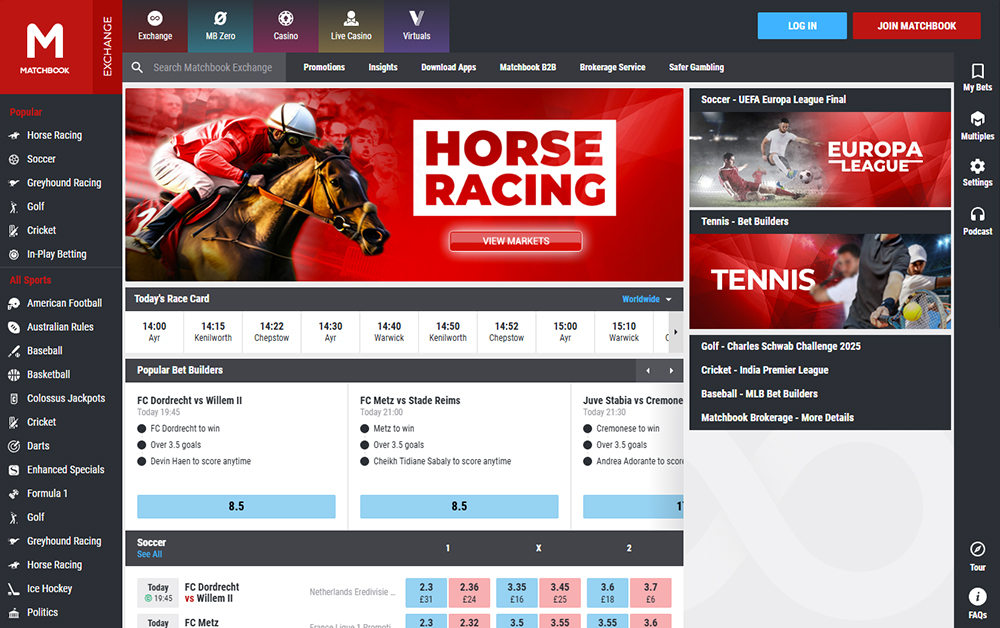Open Matchbook B2B menu link
1000x628 pixels.
click(527, 68)
